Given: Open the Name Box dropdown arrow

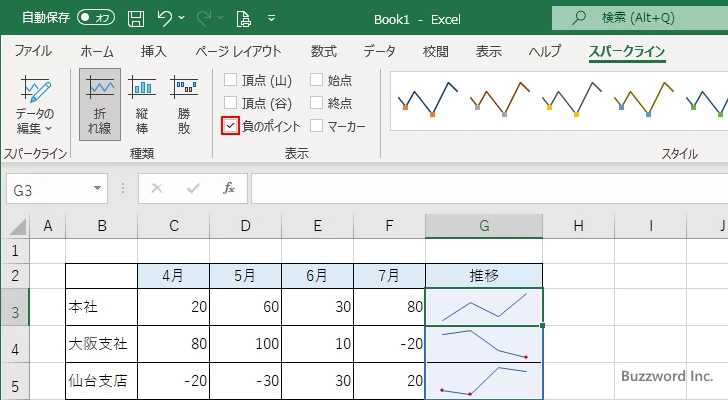Looking at the screenshot, I should click(98, 188).
